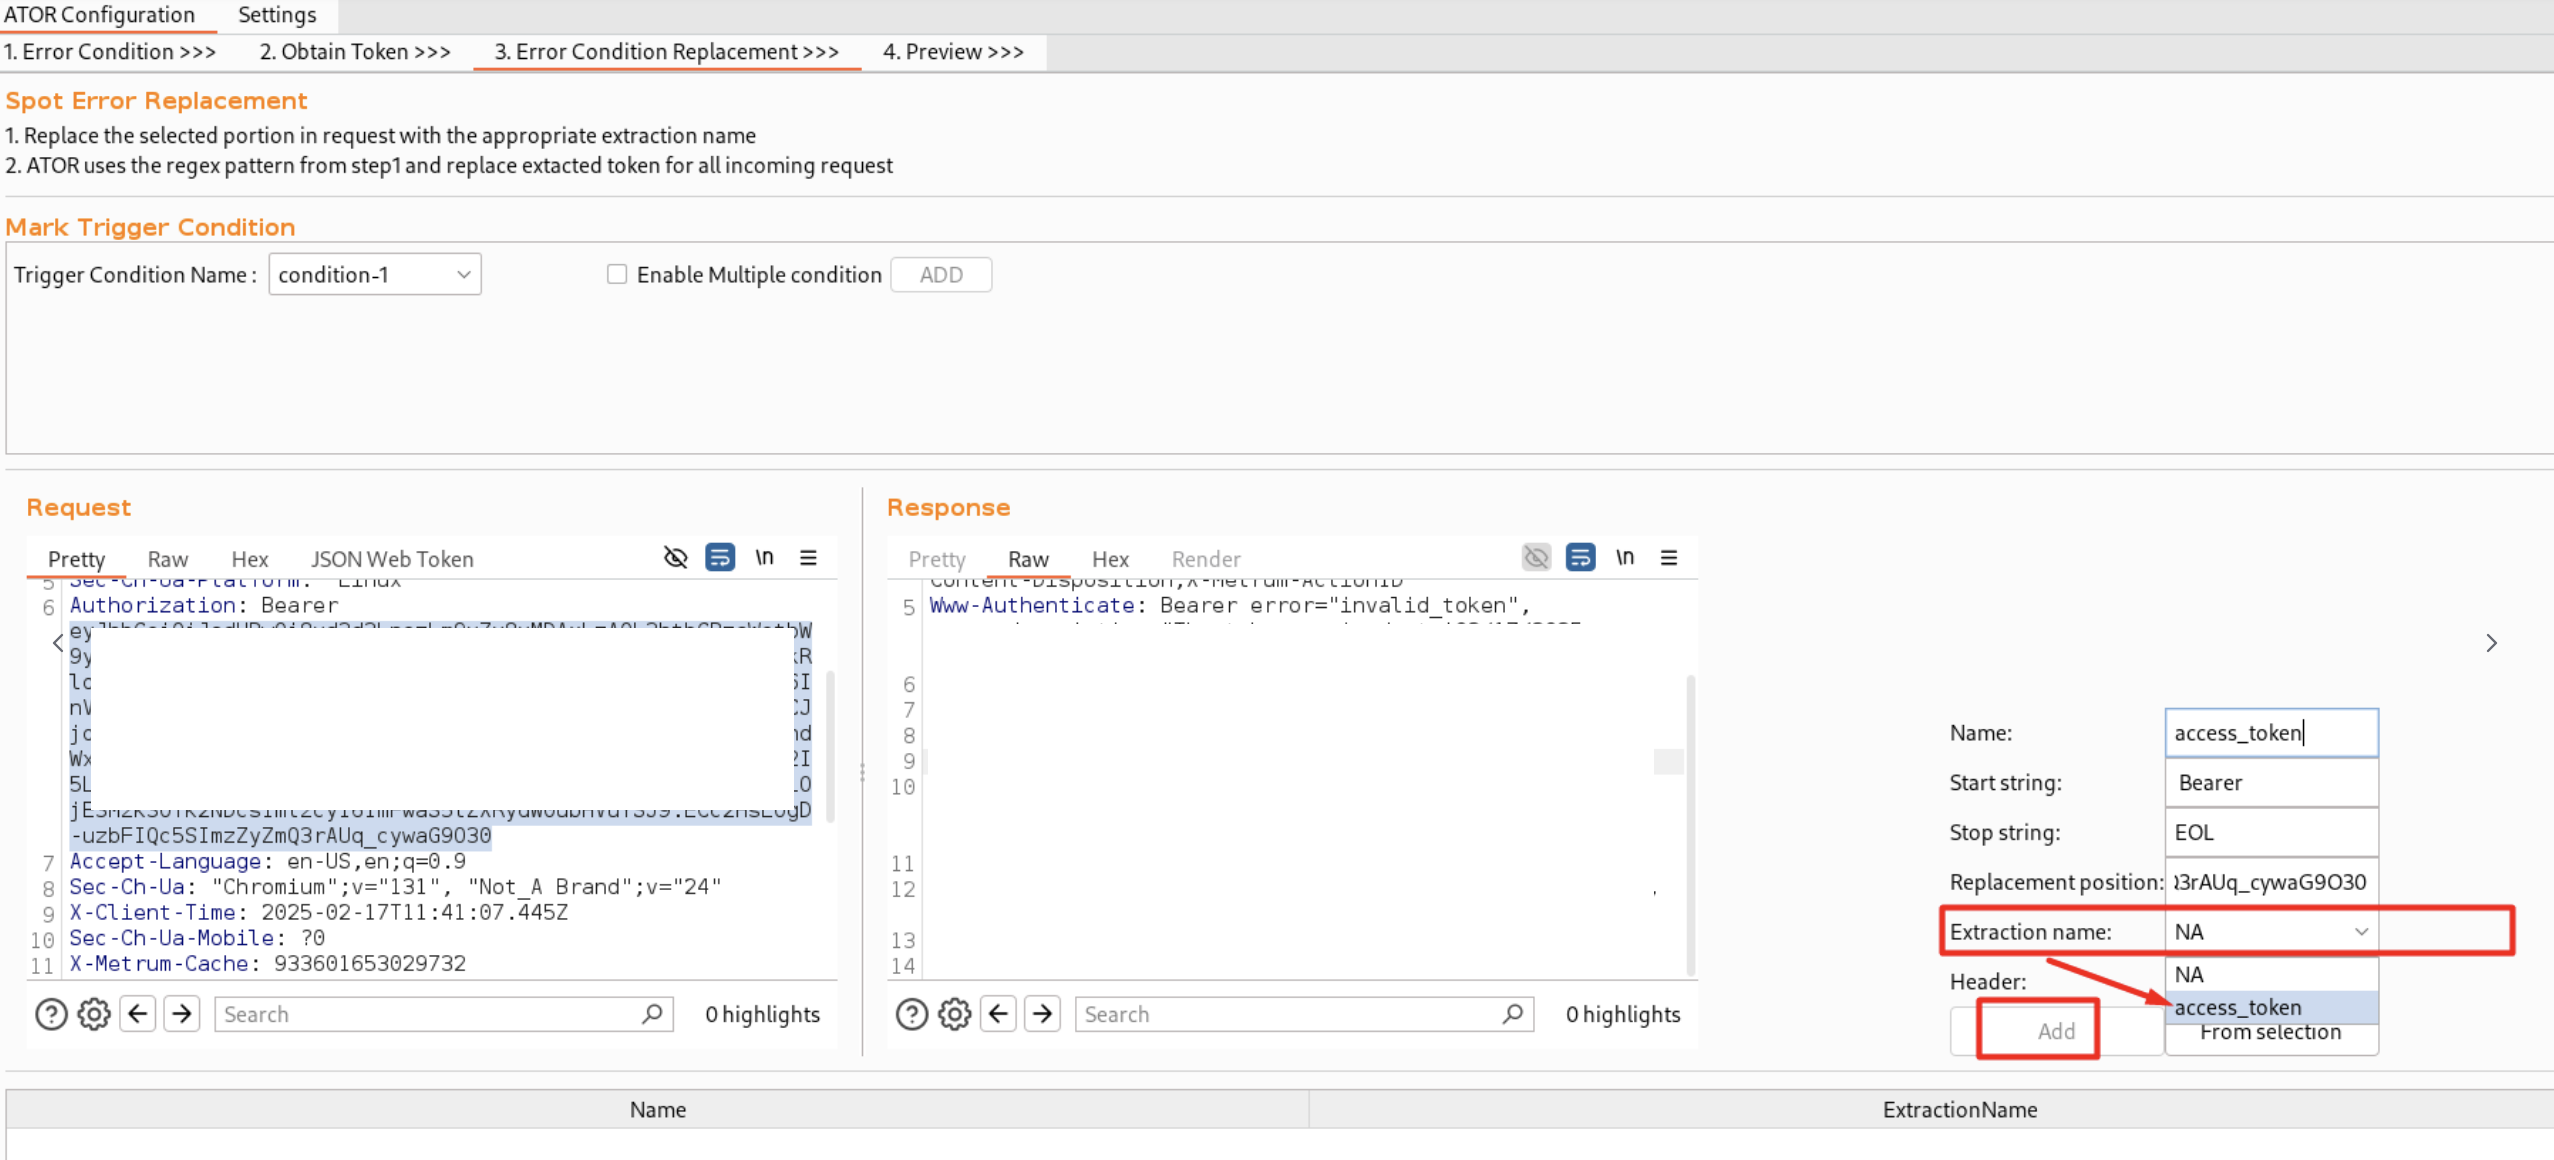Click the From selection button
2554x1160 pixels.
click(2270, 1036)
